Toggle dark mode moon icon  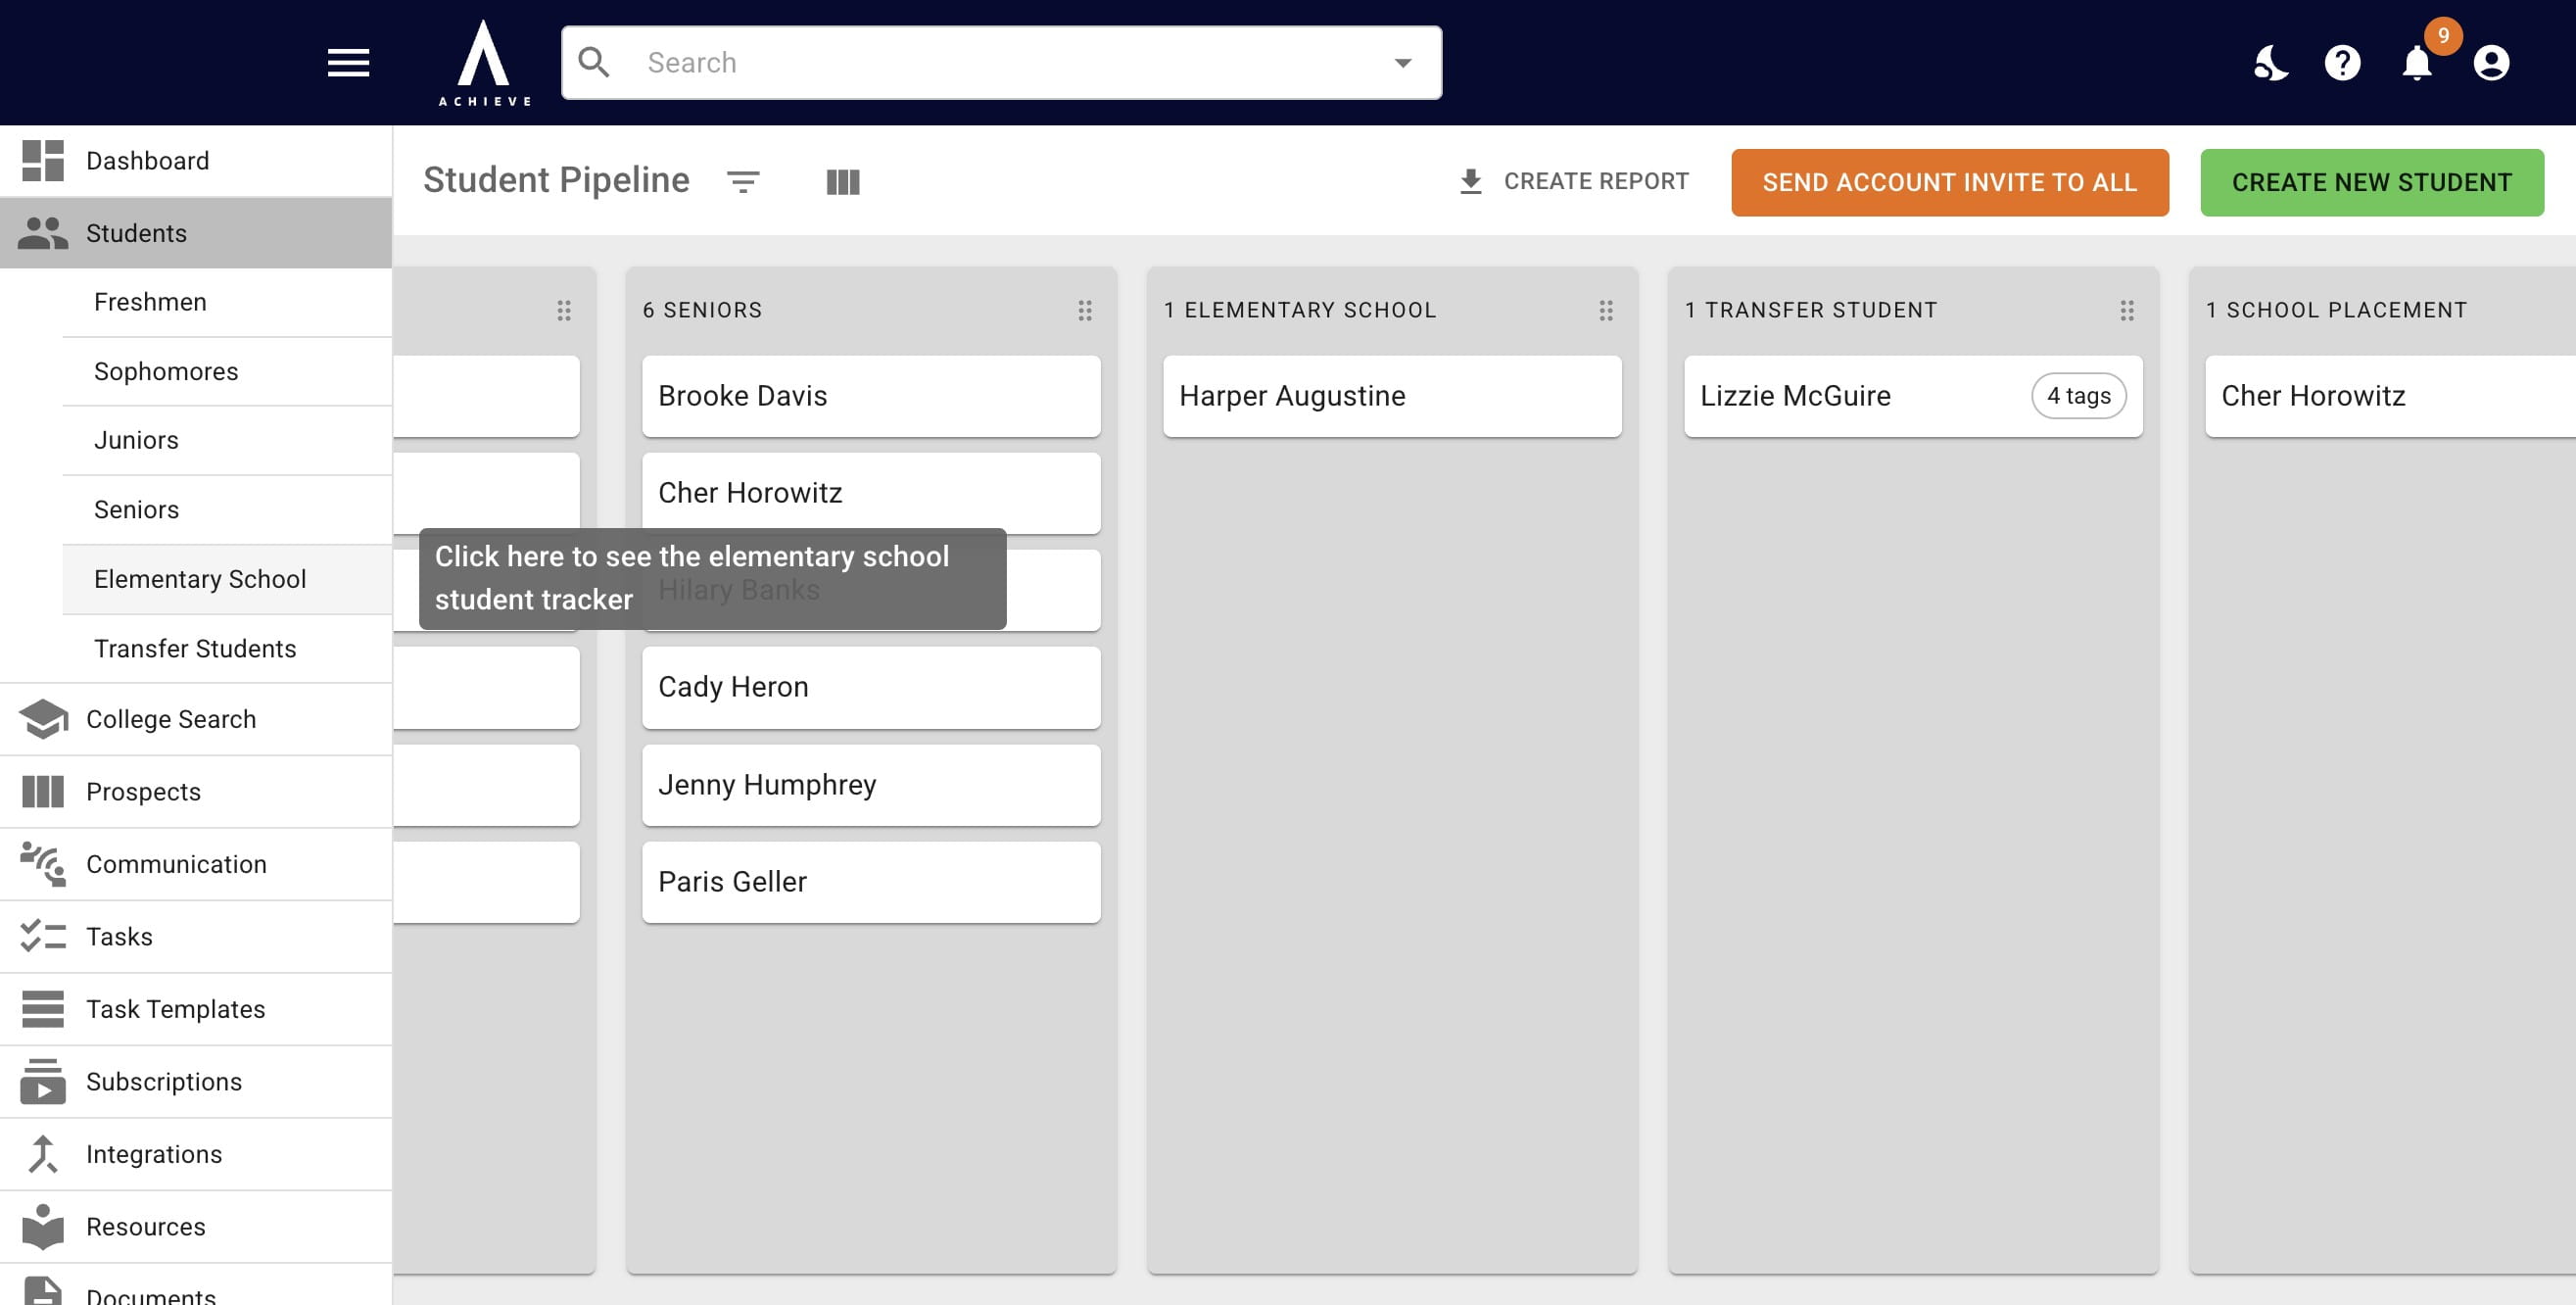[x=2270, y=63]
